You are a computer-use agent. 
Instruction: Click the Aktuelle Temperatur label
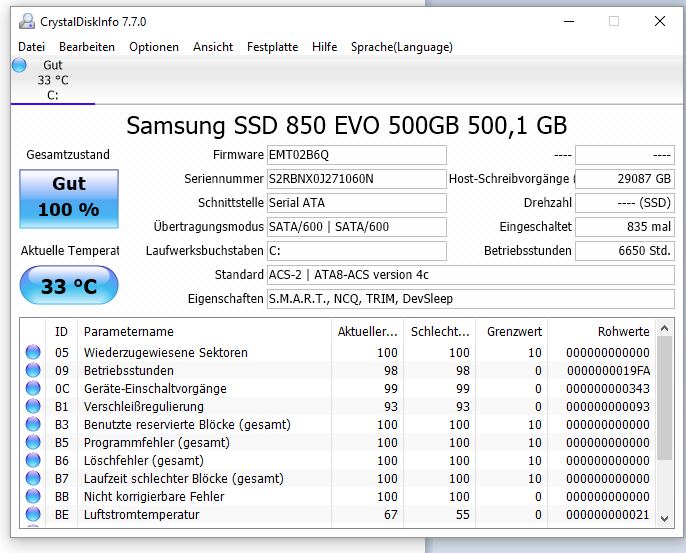(70, 251)
